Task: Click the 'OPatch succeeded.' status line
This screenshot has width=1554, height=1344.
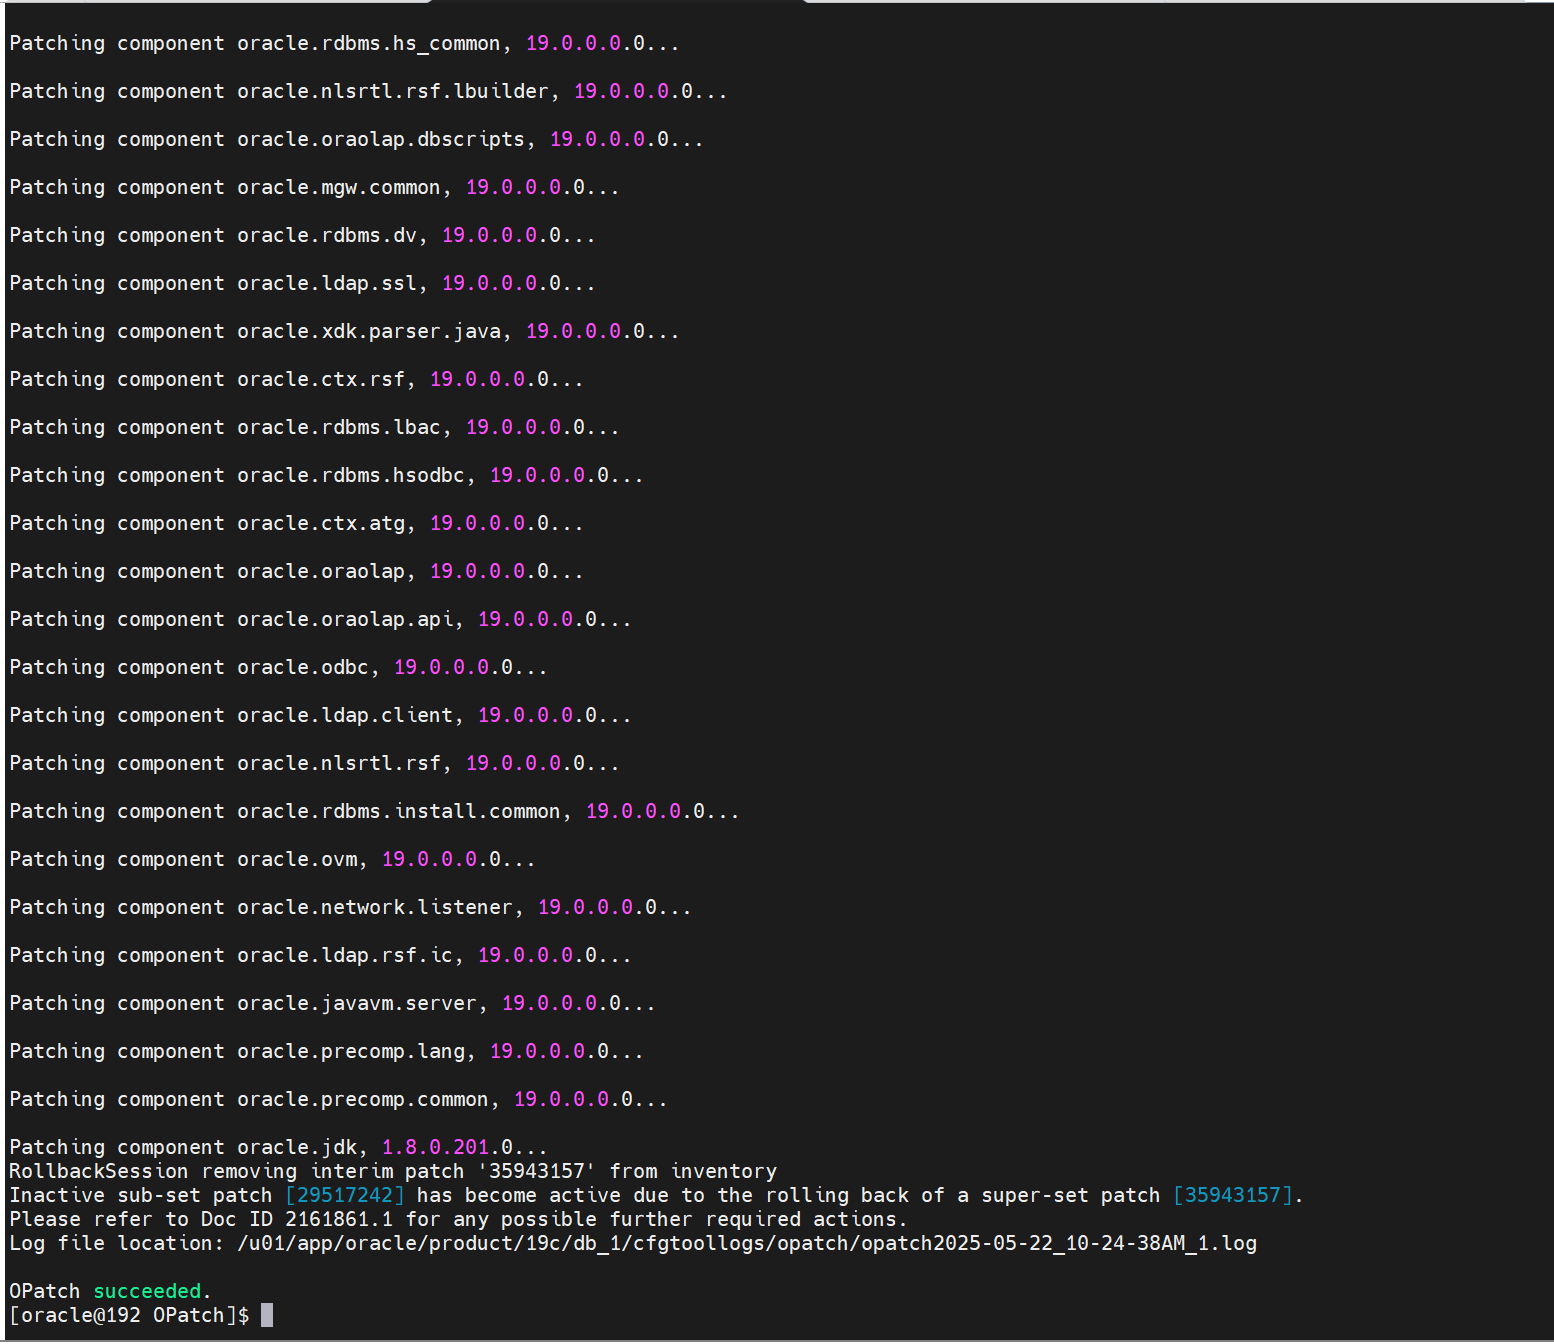Action: point(110,1291)
